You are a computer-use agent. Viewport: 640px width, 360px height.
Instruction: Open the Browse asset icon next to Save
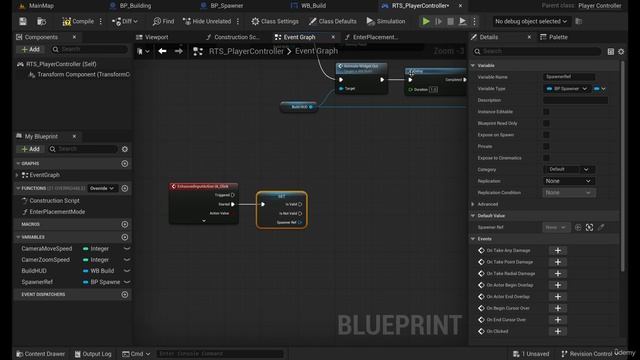[41, 21]
